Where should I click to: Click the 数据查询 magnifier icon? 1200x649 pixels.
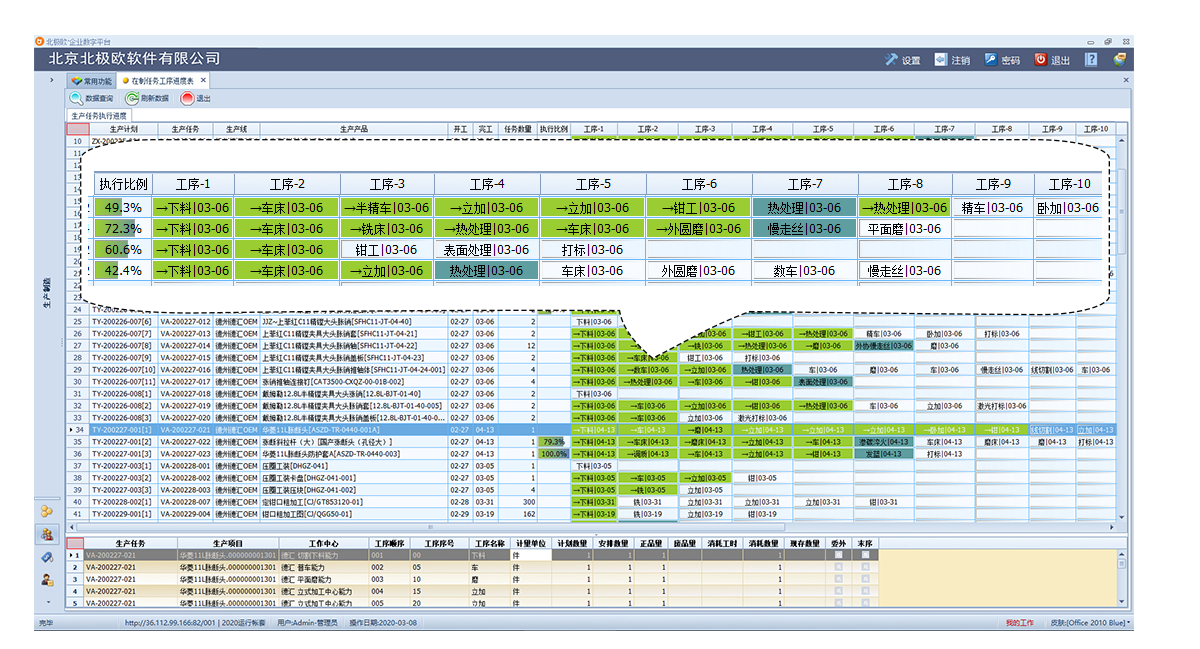click(x=76, y=98)
